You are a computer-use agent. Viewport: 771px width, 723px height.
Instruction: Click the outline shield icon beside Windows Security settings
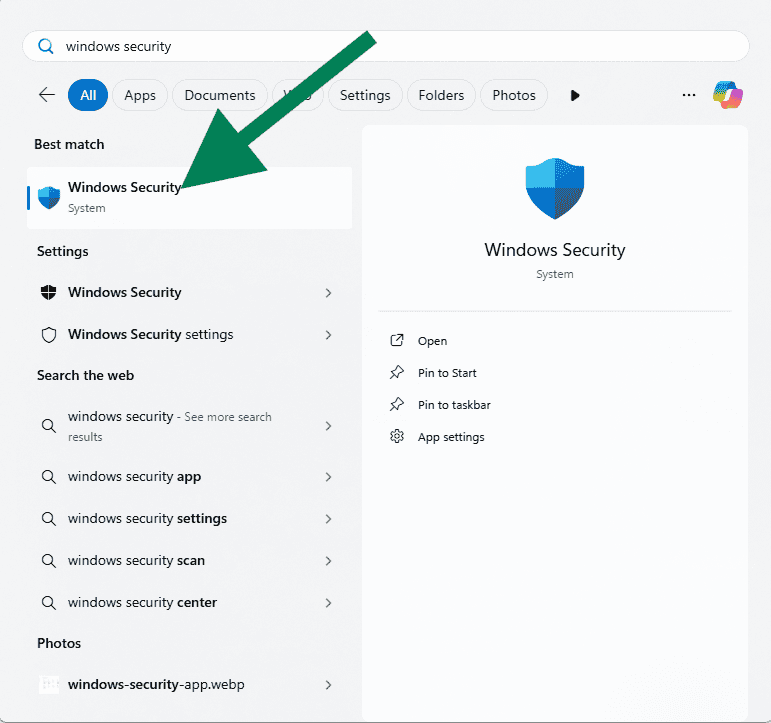[x=49, y=335]
